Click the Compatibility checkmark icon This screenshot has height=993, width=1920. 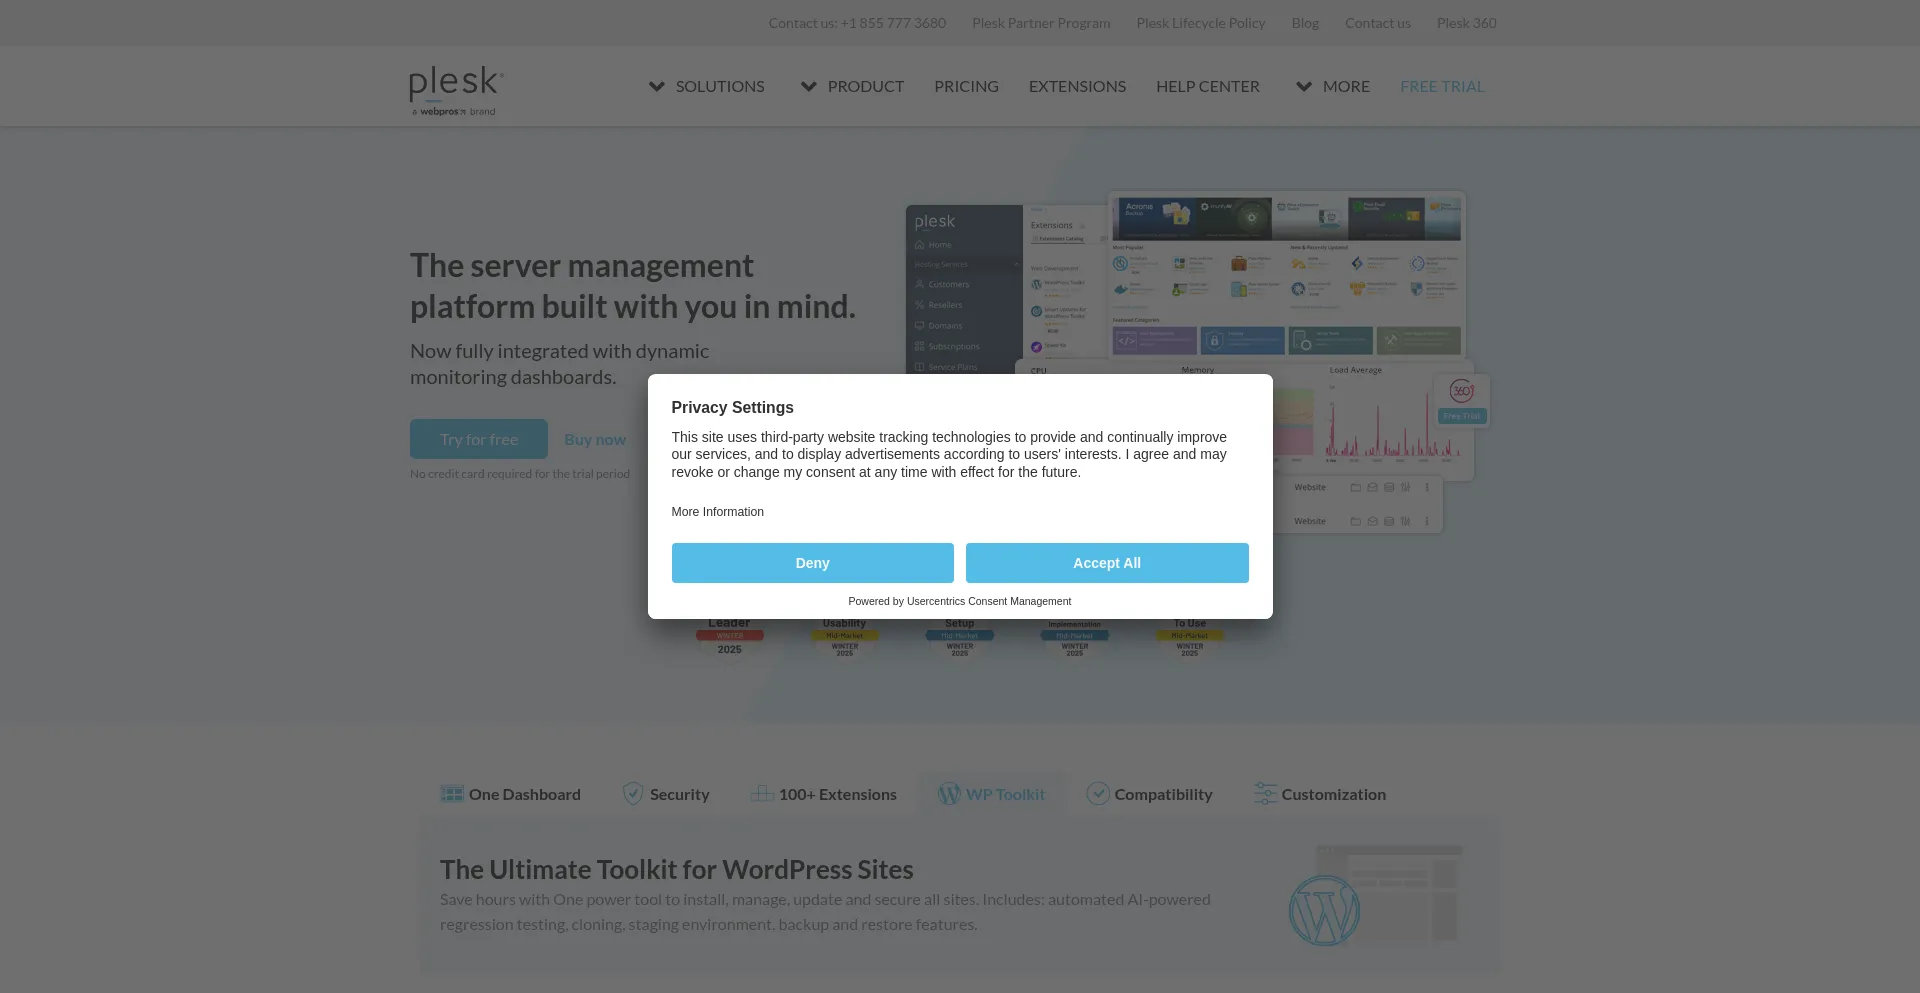tap(1098, 794)
